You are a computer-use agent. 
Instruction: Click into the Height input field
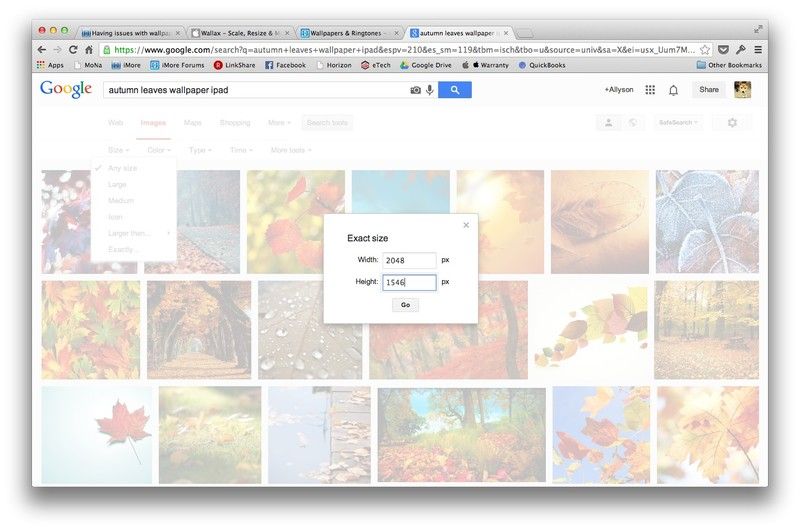click(409, 282)
